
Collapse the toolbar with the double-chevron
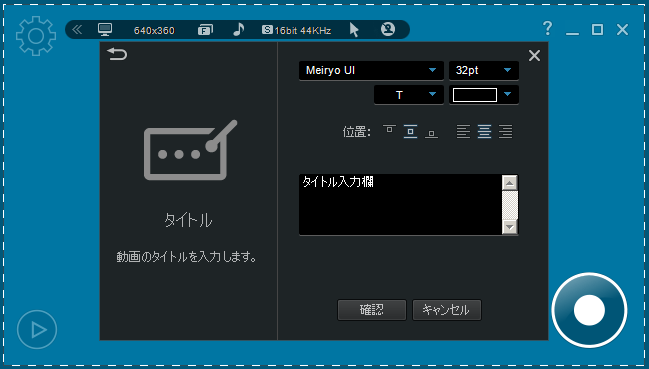pos(77,30)
